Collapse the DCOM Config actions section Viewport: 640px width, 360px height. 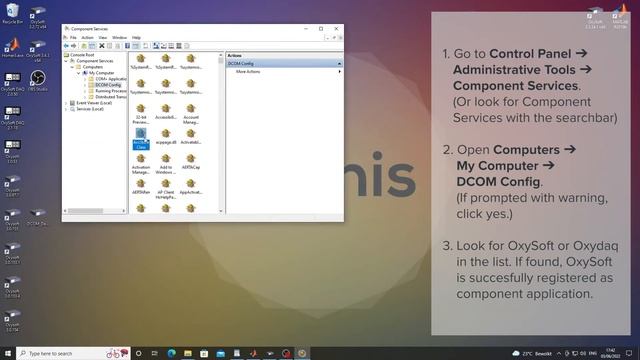pyautogui.click(x=339, y=64)
